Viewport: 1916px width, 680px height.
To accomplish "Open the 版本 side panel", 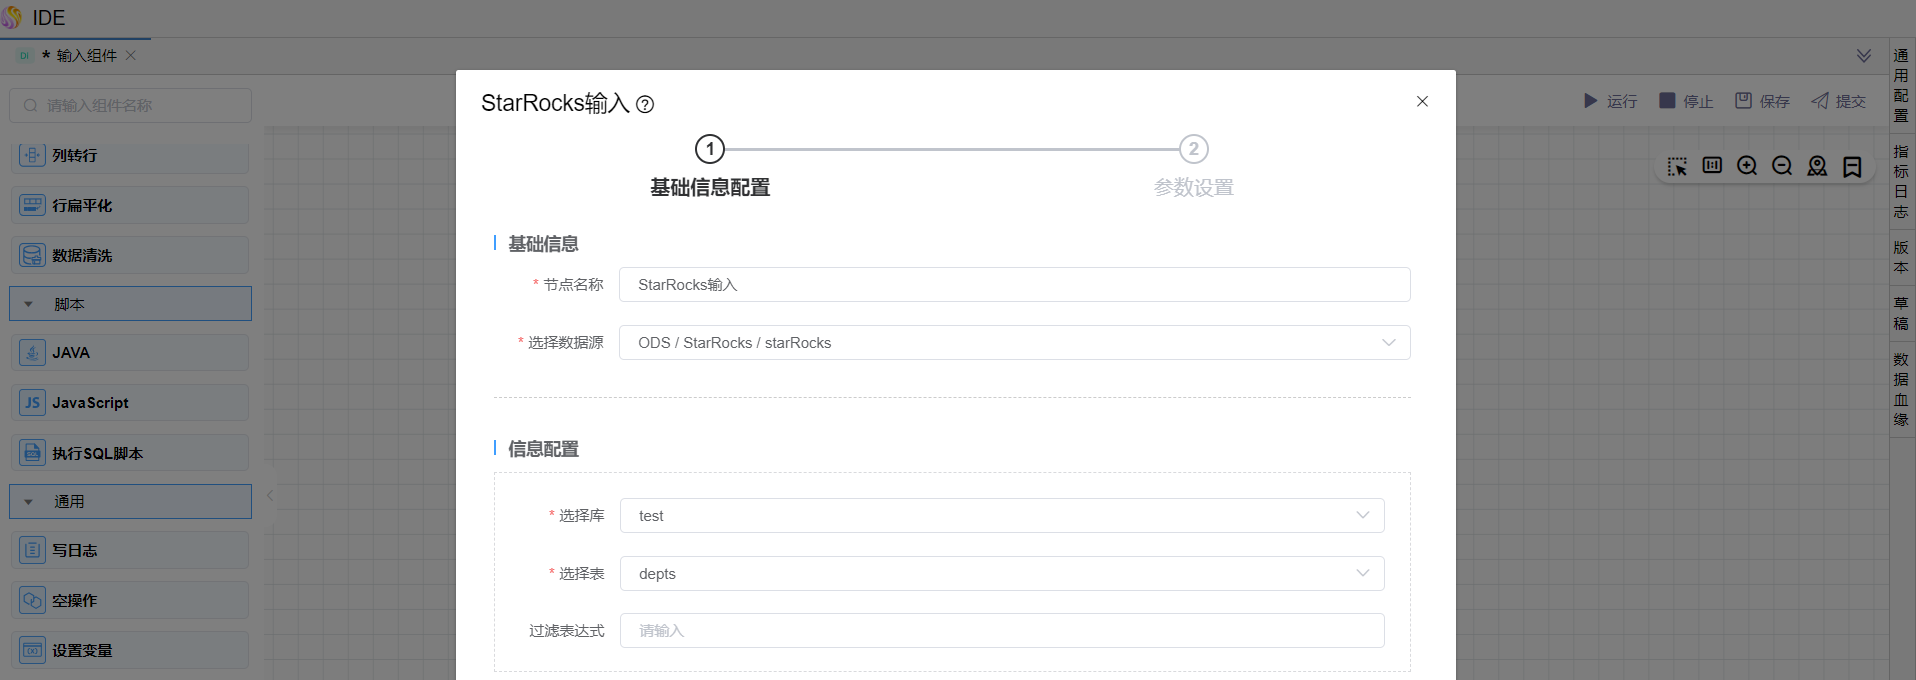I will [1901, 257].
